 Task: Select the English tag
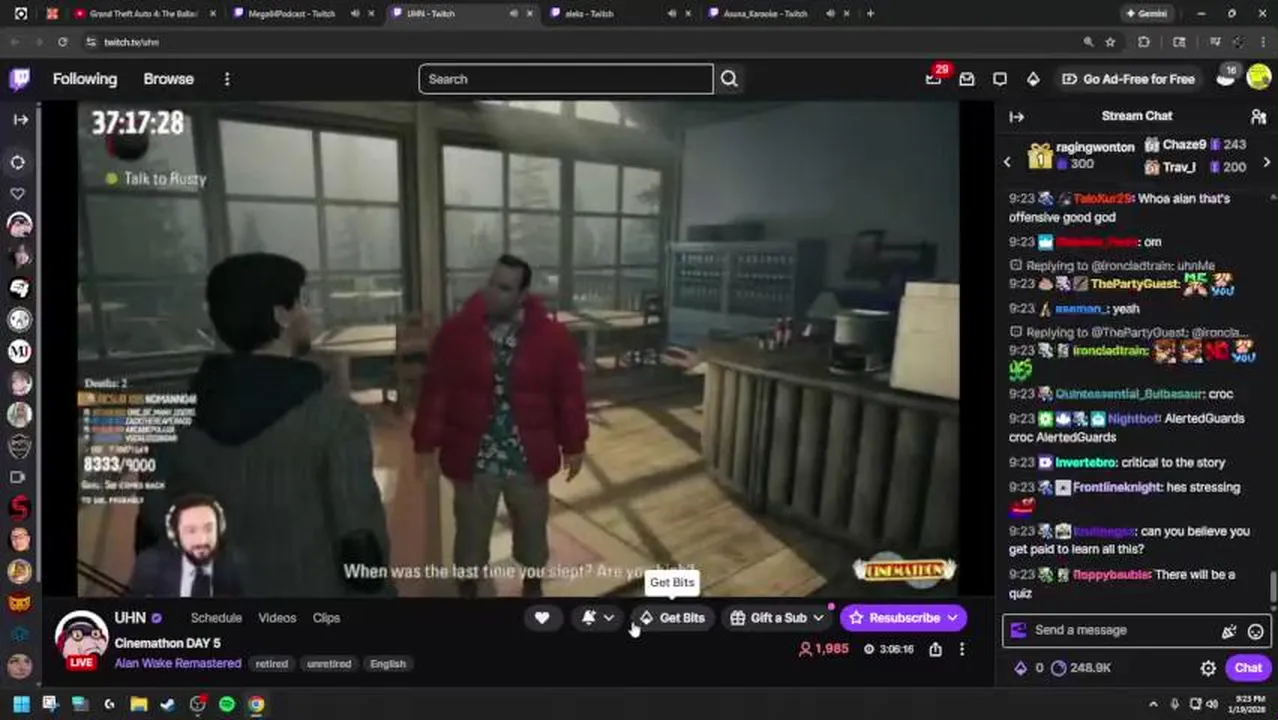click(x=388, y=664)
